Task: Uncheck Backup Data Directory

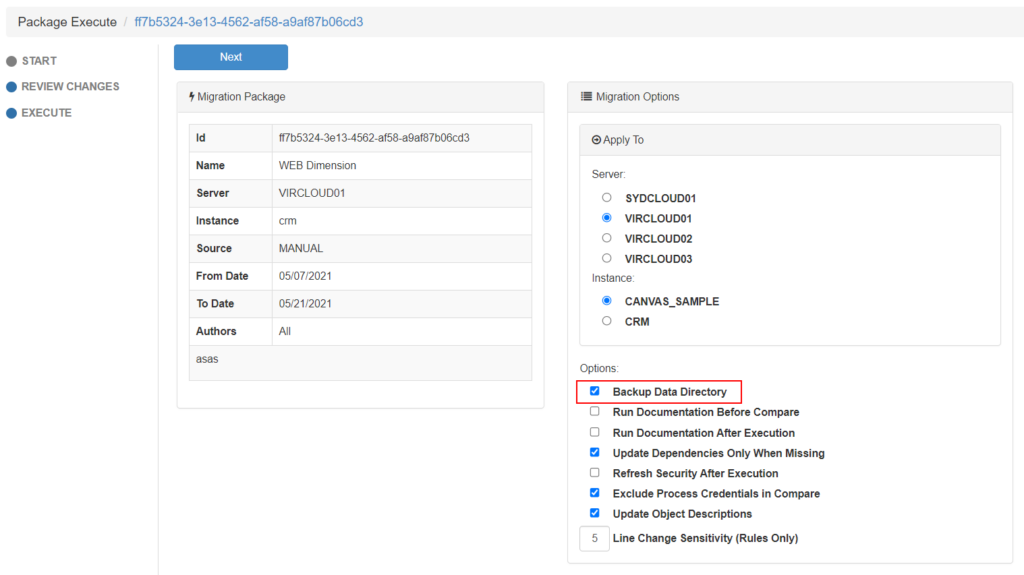Action: pyautogui.click(x=595, y=391)
